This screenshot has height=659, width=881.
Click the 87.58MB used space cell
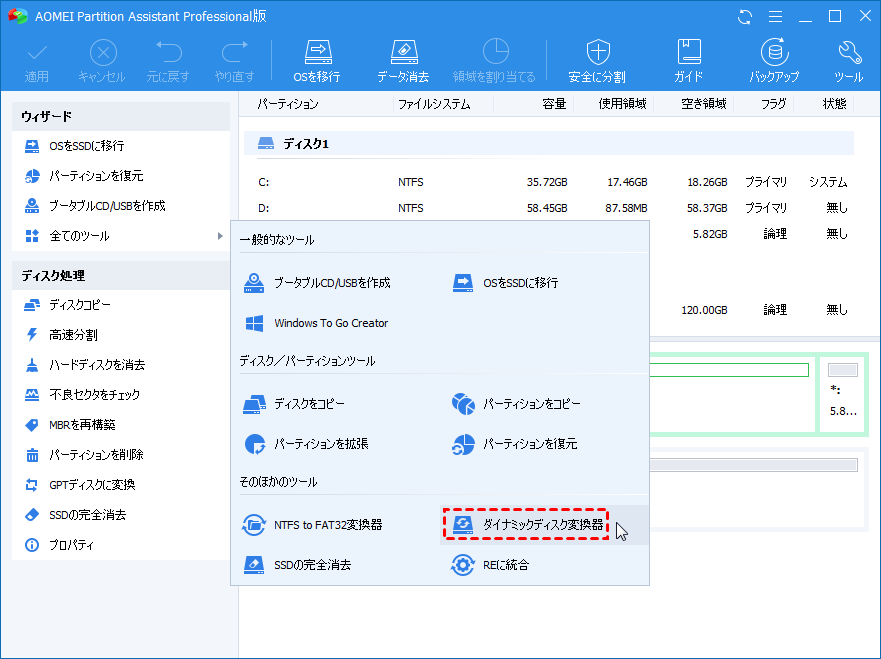pos(626,208)
